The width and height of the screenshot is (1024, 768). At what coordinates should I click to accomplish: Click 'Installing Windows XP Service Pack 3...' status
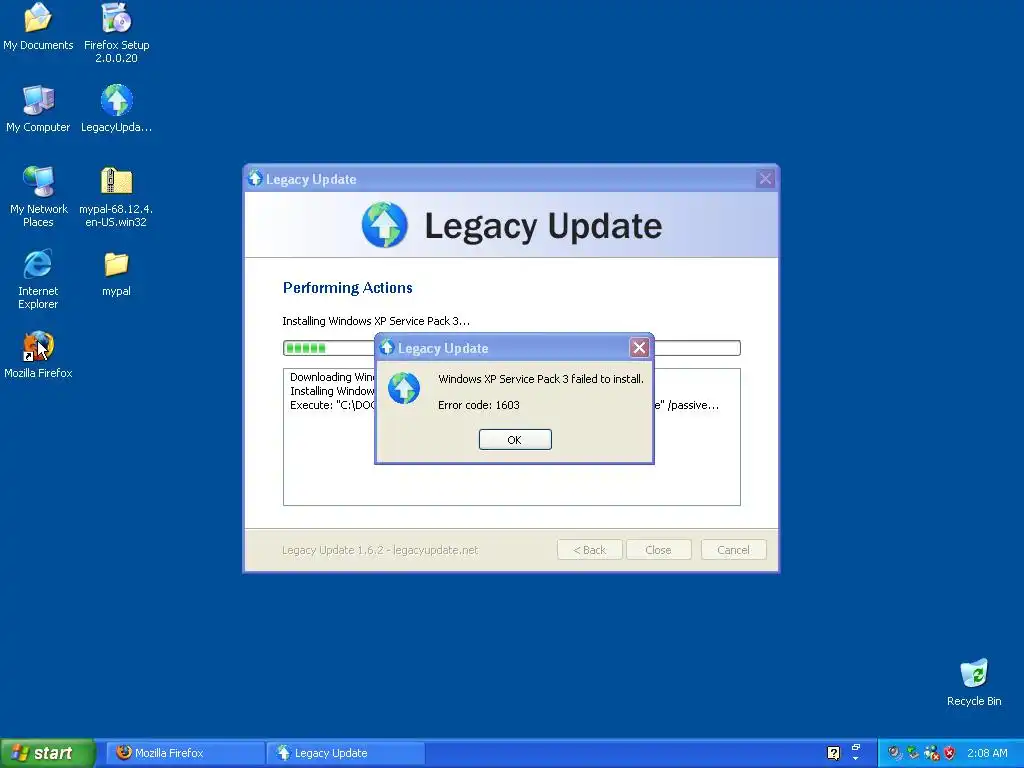point(376,321)
